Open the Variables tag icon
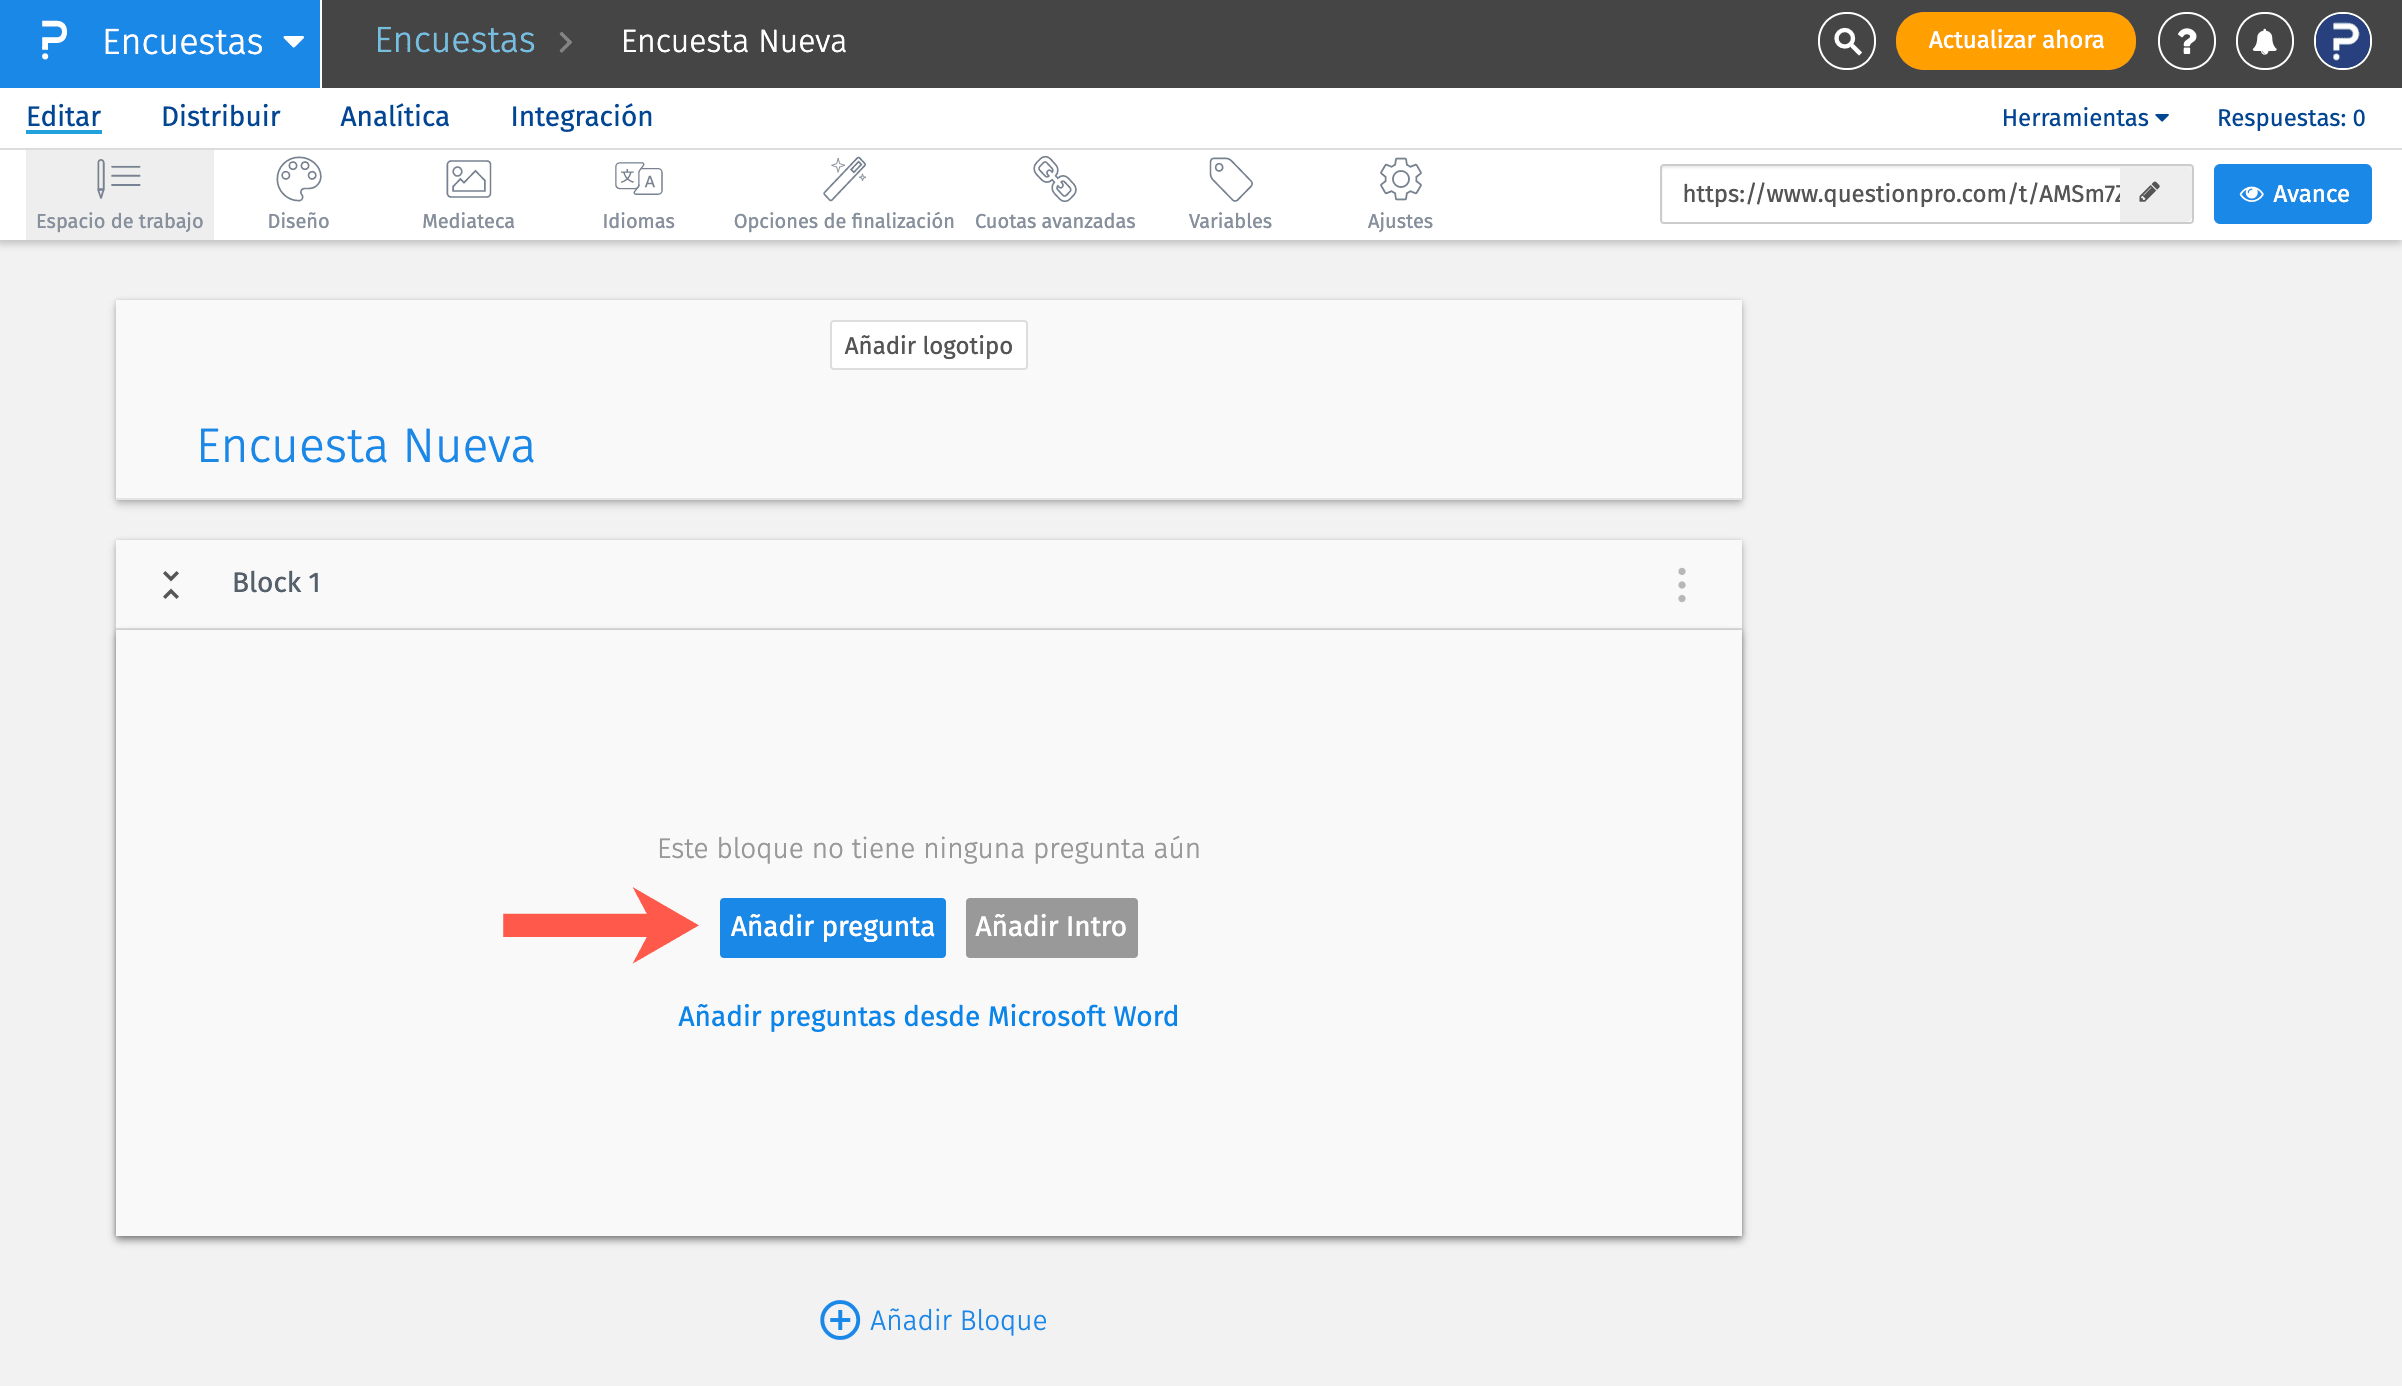The image size is (2402, 1386). pyautogui.click(x=1230, y=180)
